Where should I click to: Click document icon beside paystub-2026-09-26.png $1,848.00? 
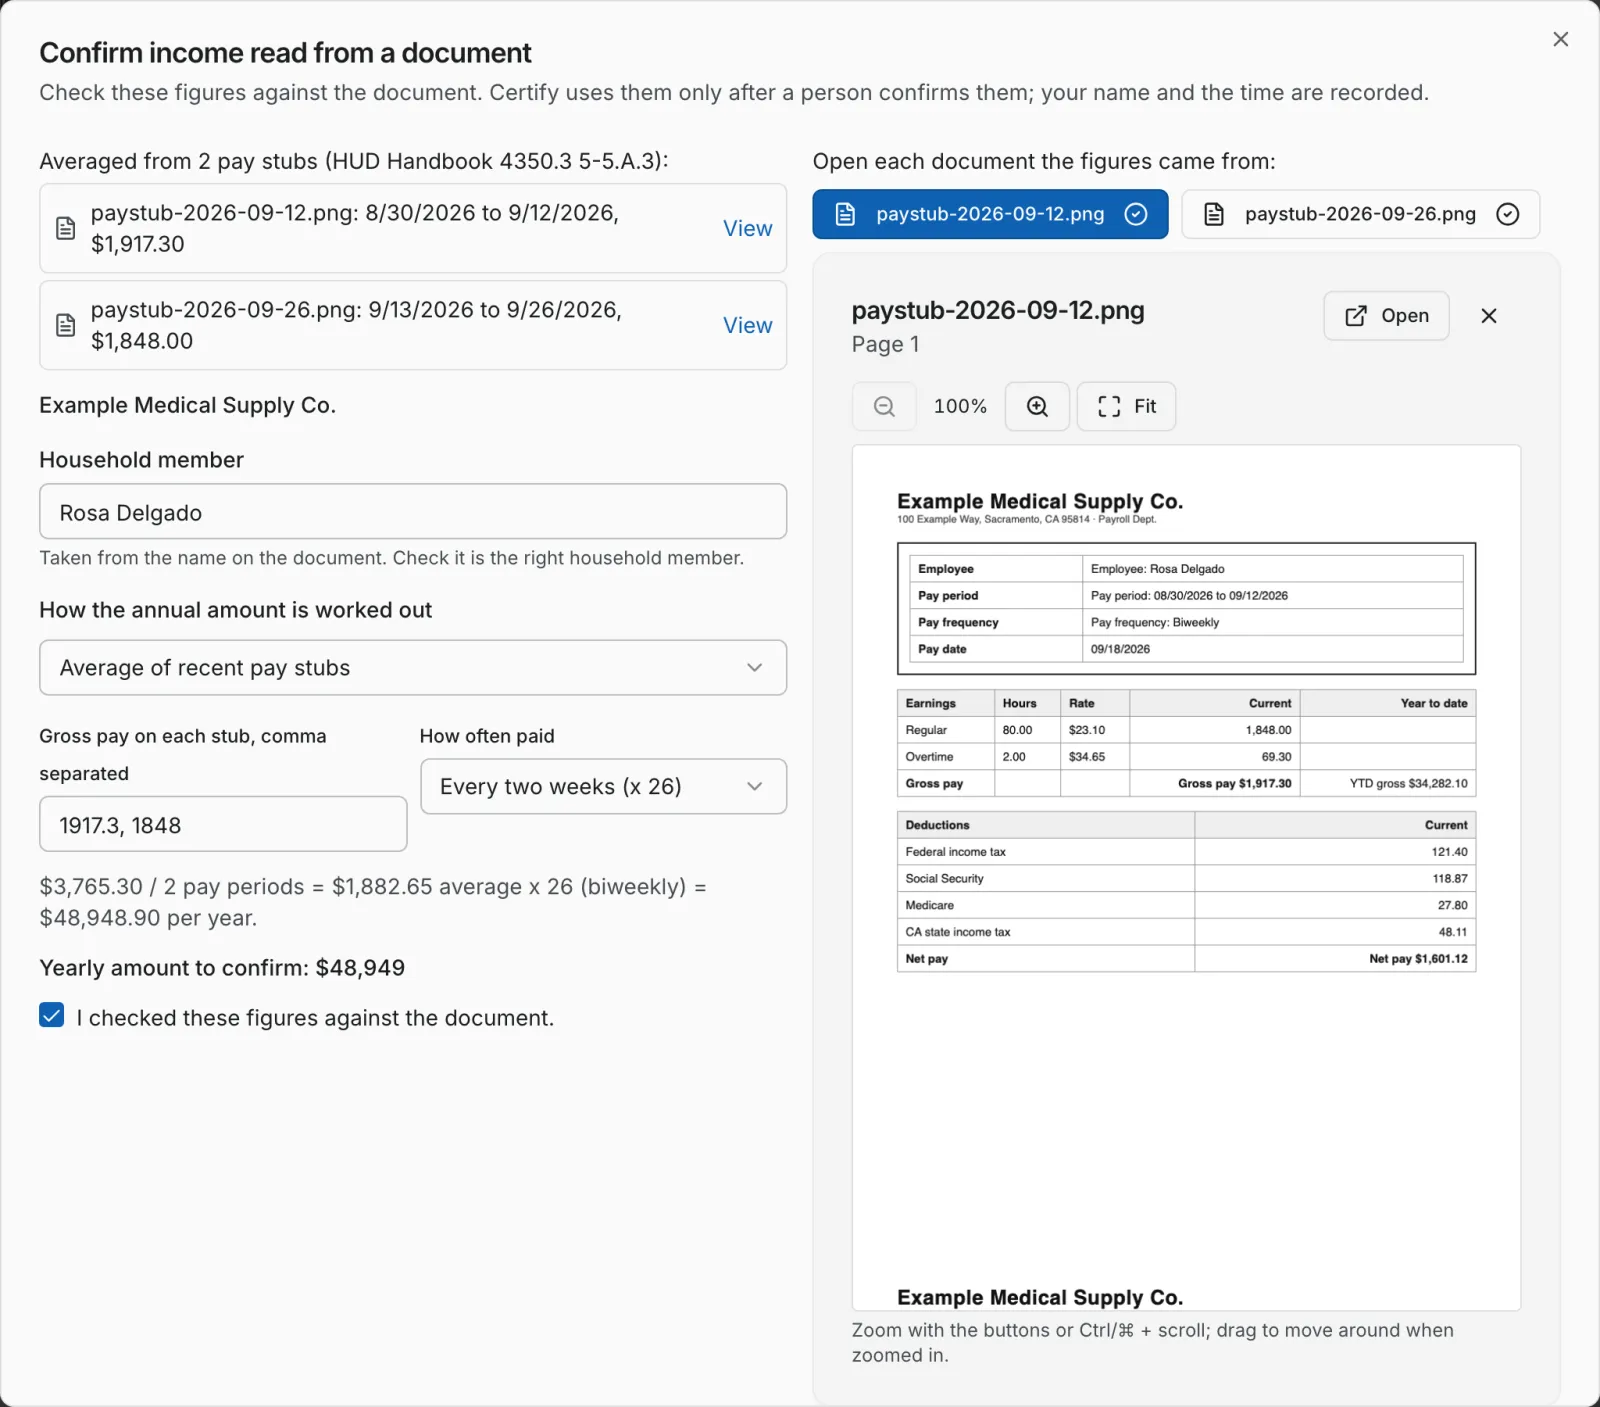65,325
